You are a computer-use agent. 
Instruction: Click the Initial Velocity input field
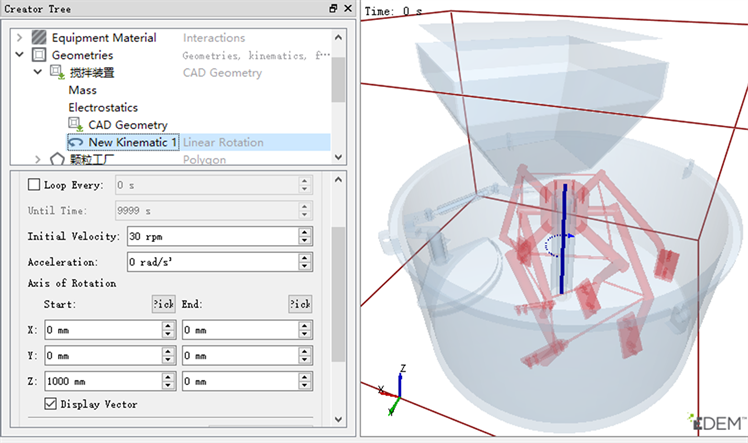click(x=211, y=236)
